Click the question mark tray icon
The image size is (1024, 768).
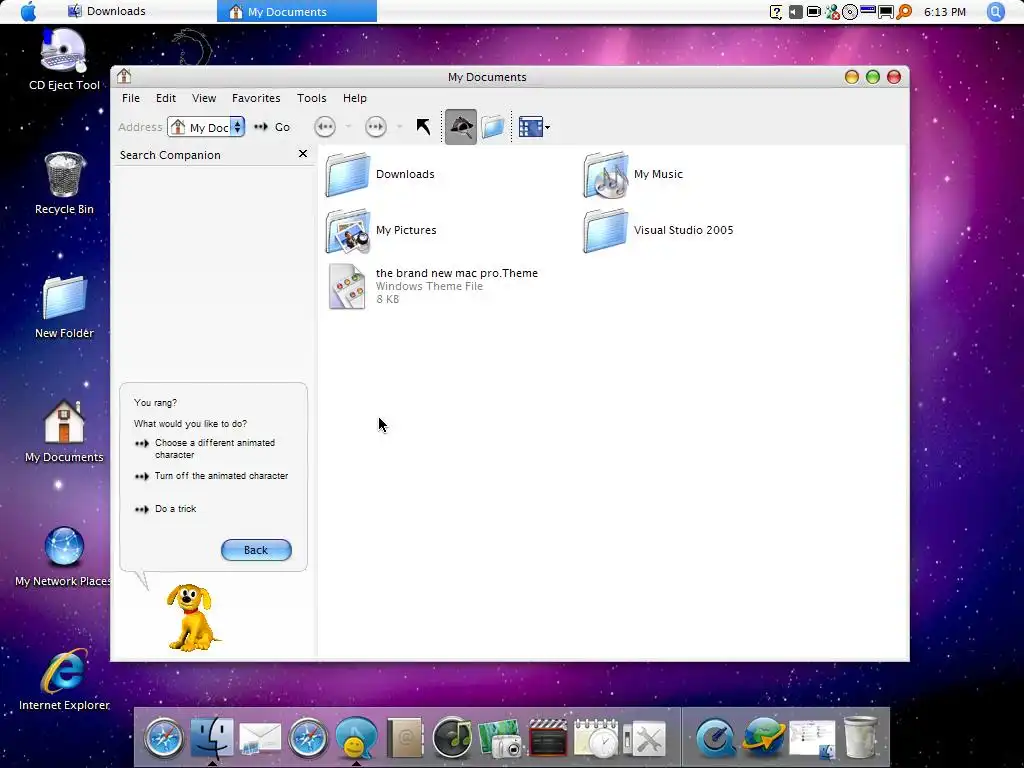coord(776,12)
